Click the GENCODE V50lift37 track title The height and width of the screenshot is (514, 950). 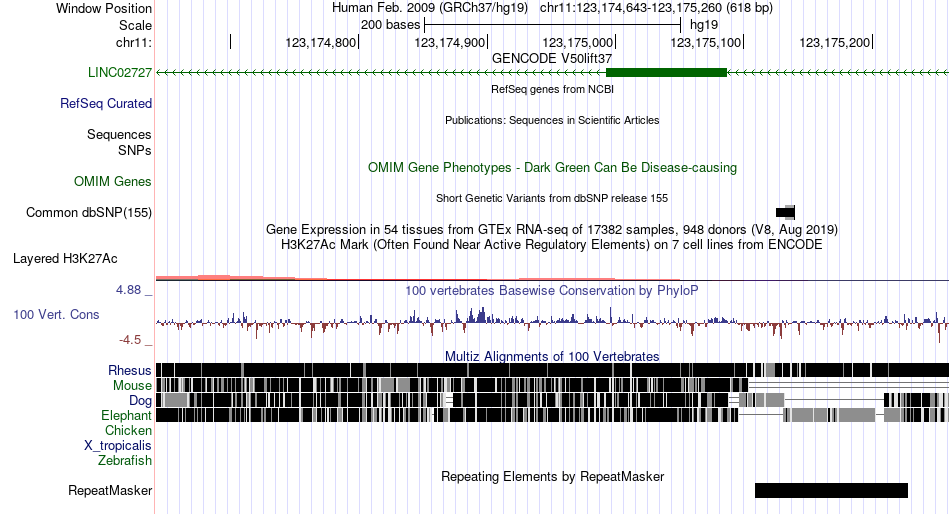(552, 59)
